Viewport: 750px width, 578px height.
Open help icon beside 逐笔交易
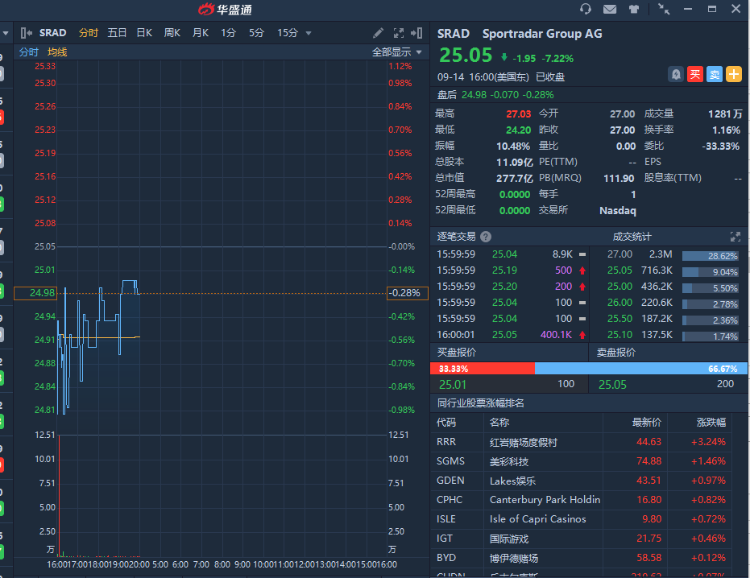(x=486, y=237)
